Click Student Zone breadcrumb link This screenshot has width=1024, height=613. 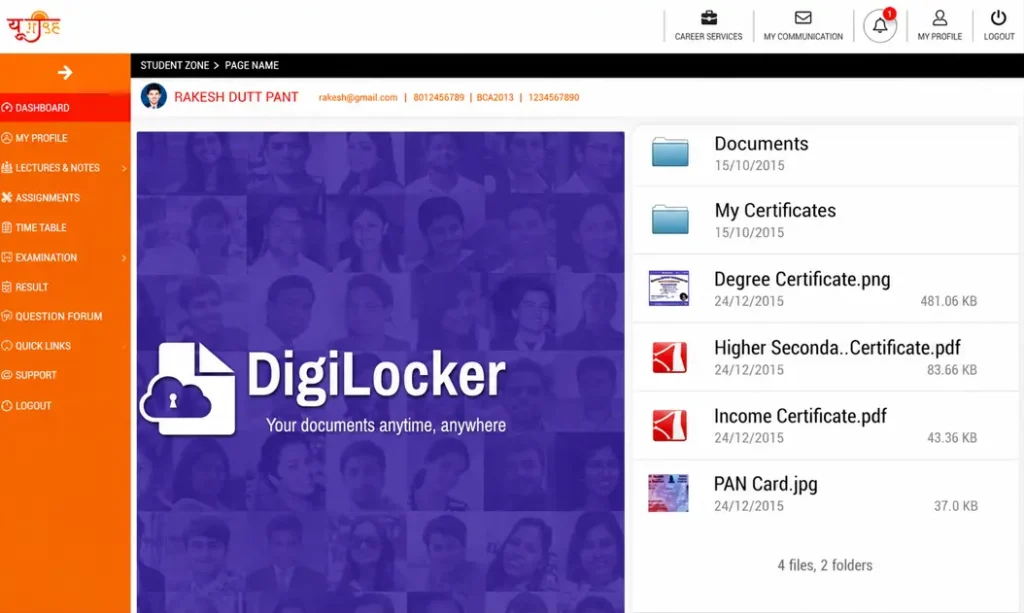[x=174, y=65]
